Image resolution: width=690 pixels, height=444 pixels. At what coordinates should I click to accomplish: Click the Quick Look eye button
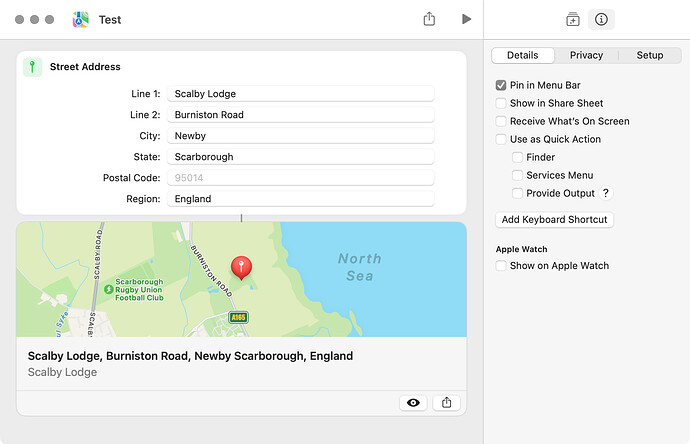click(413, 403)
